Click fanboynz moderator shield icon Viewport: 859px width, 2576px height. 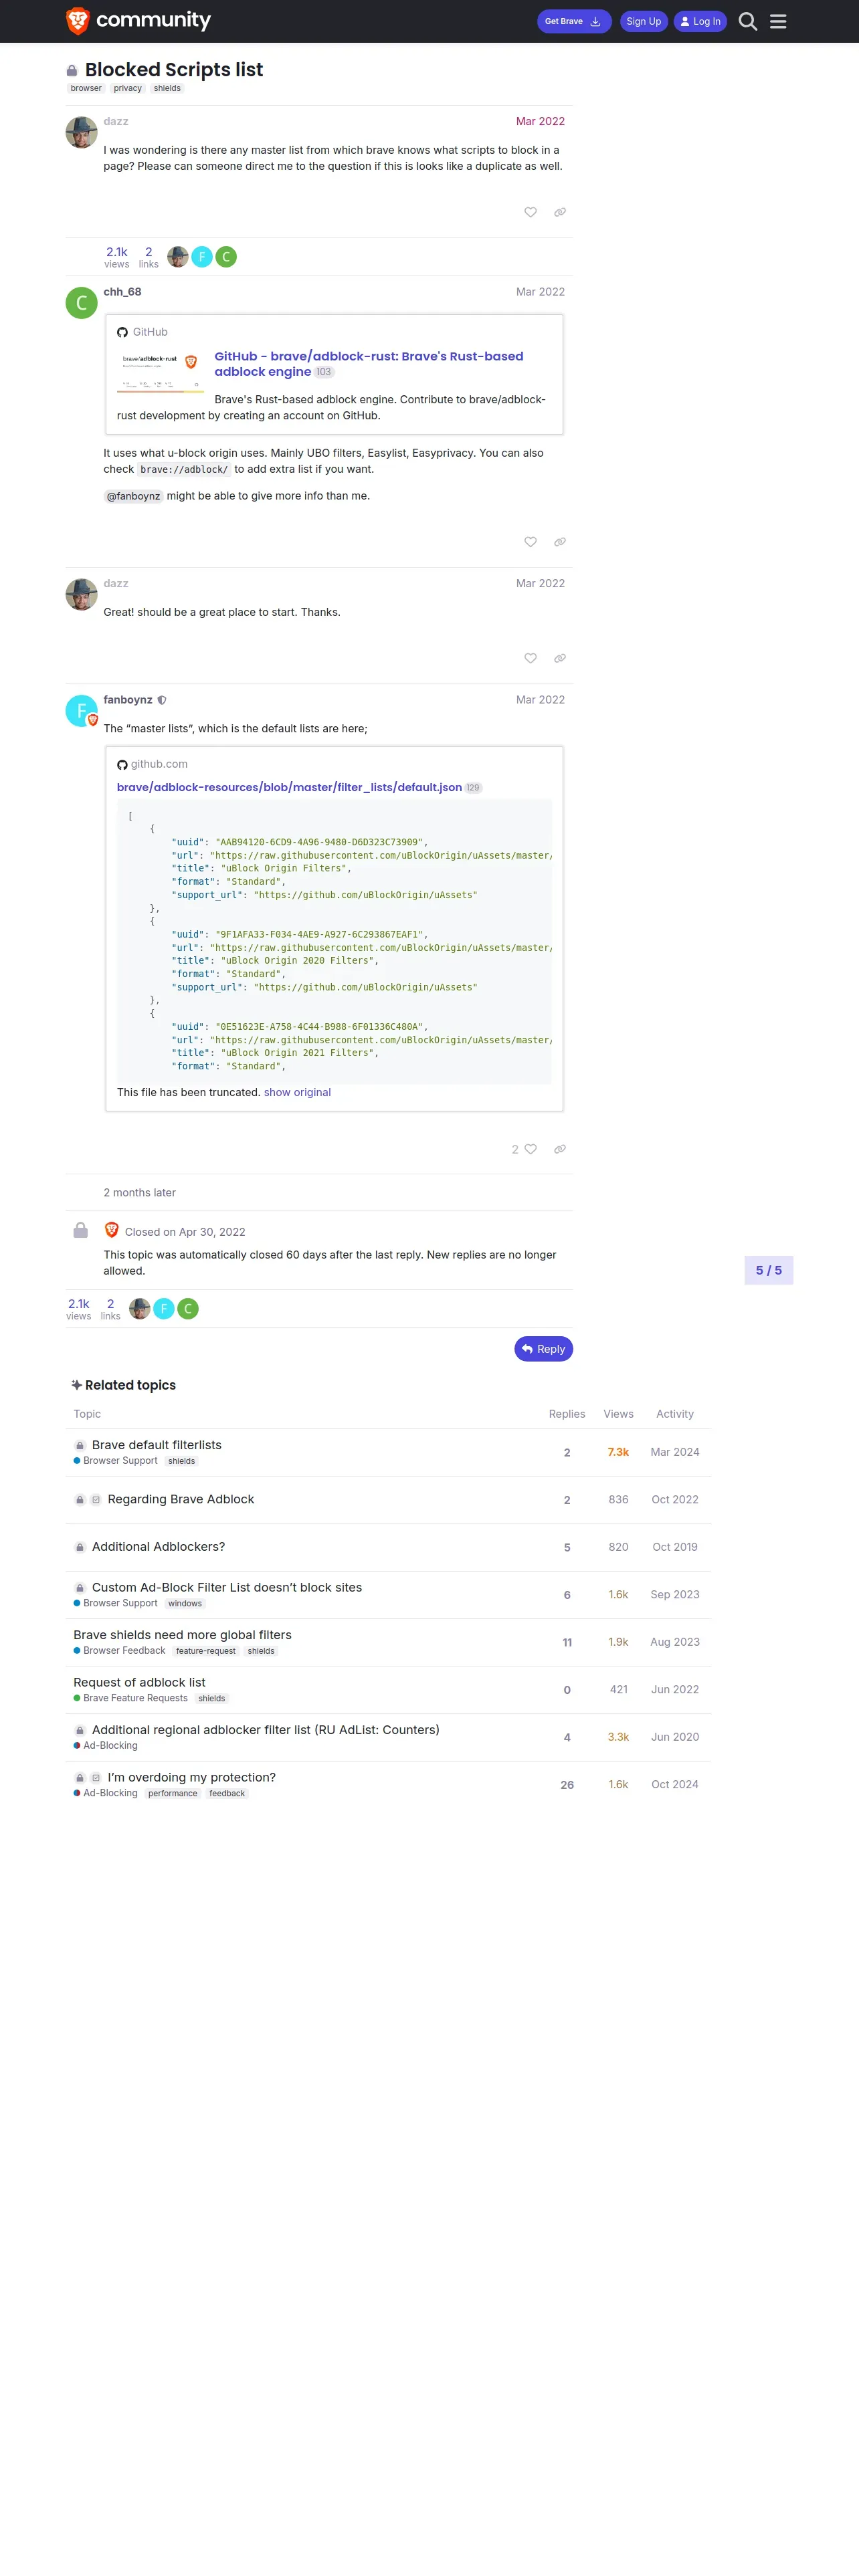click(x=162, y=700)
